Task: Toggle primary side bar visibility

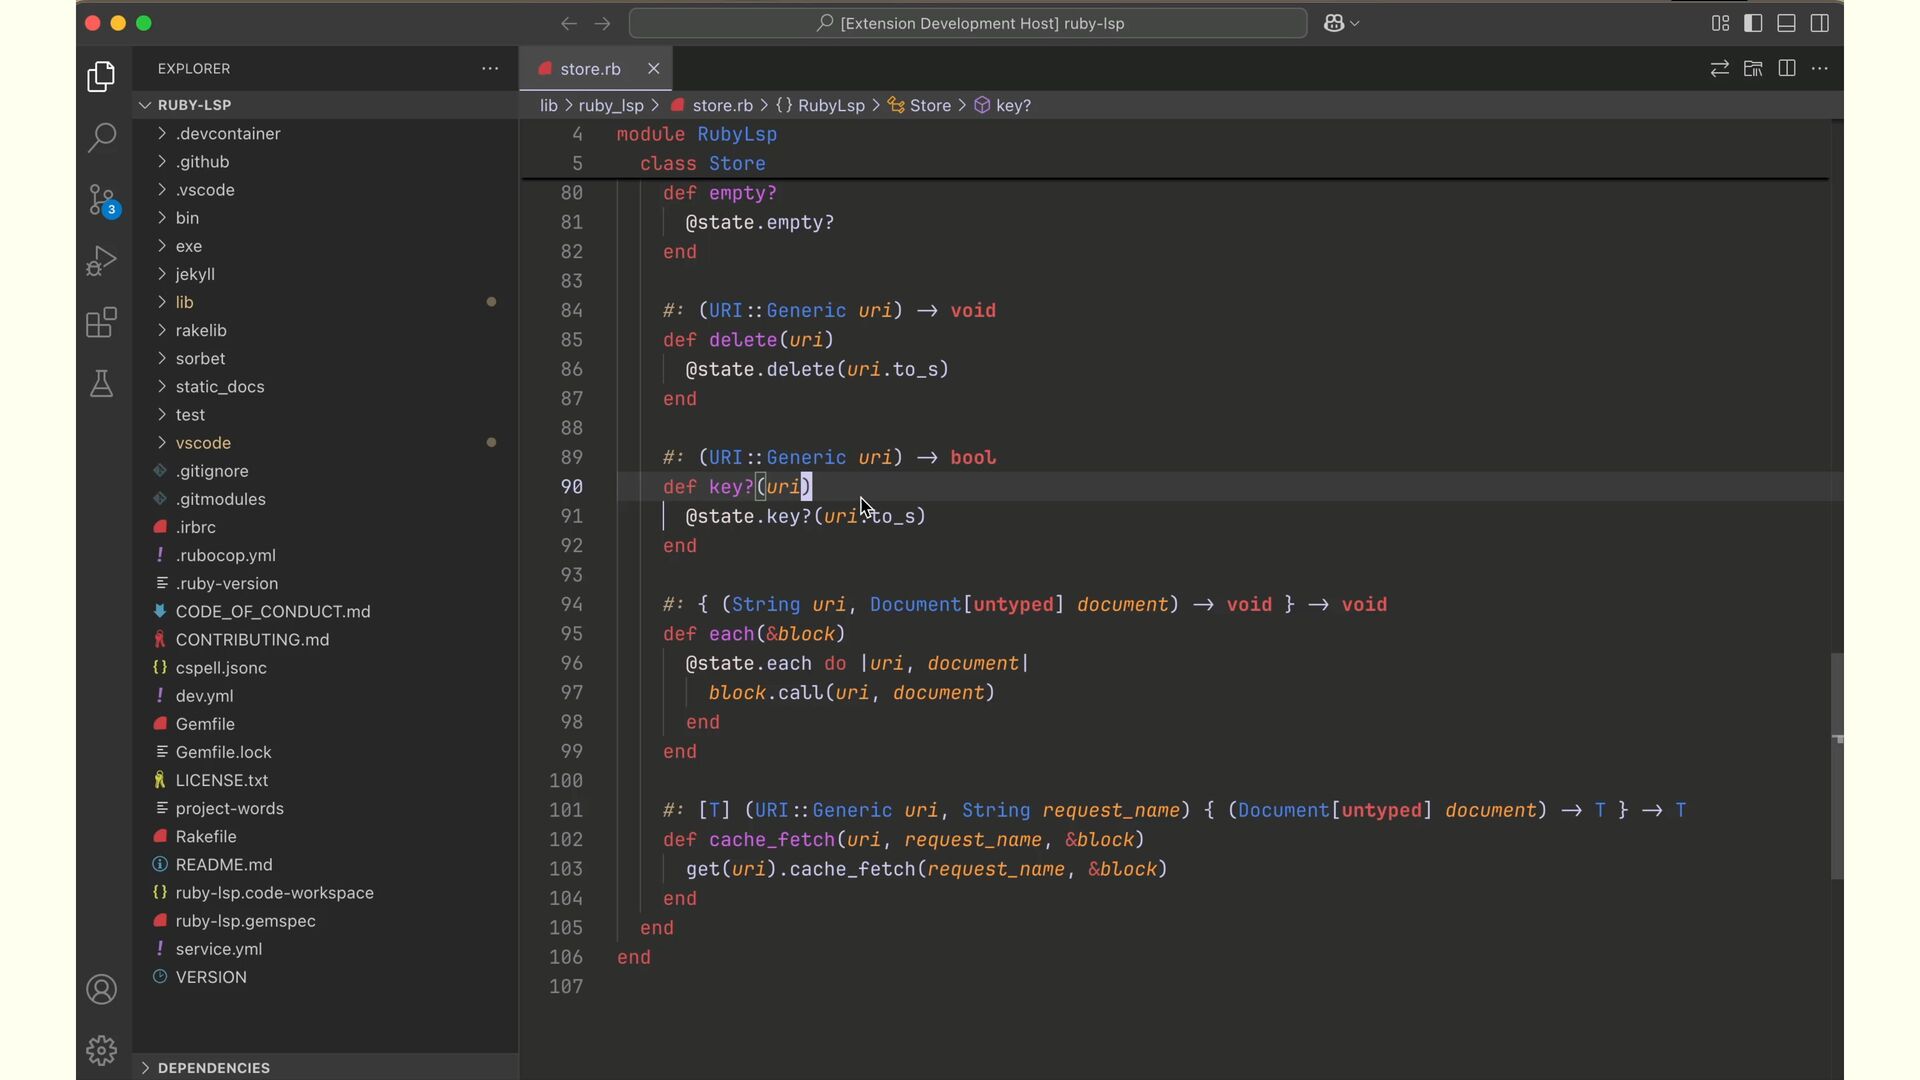Action: pos(1753,23)
